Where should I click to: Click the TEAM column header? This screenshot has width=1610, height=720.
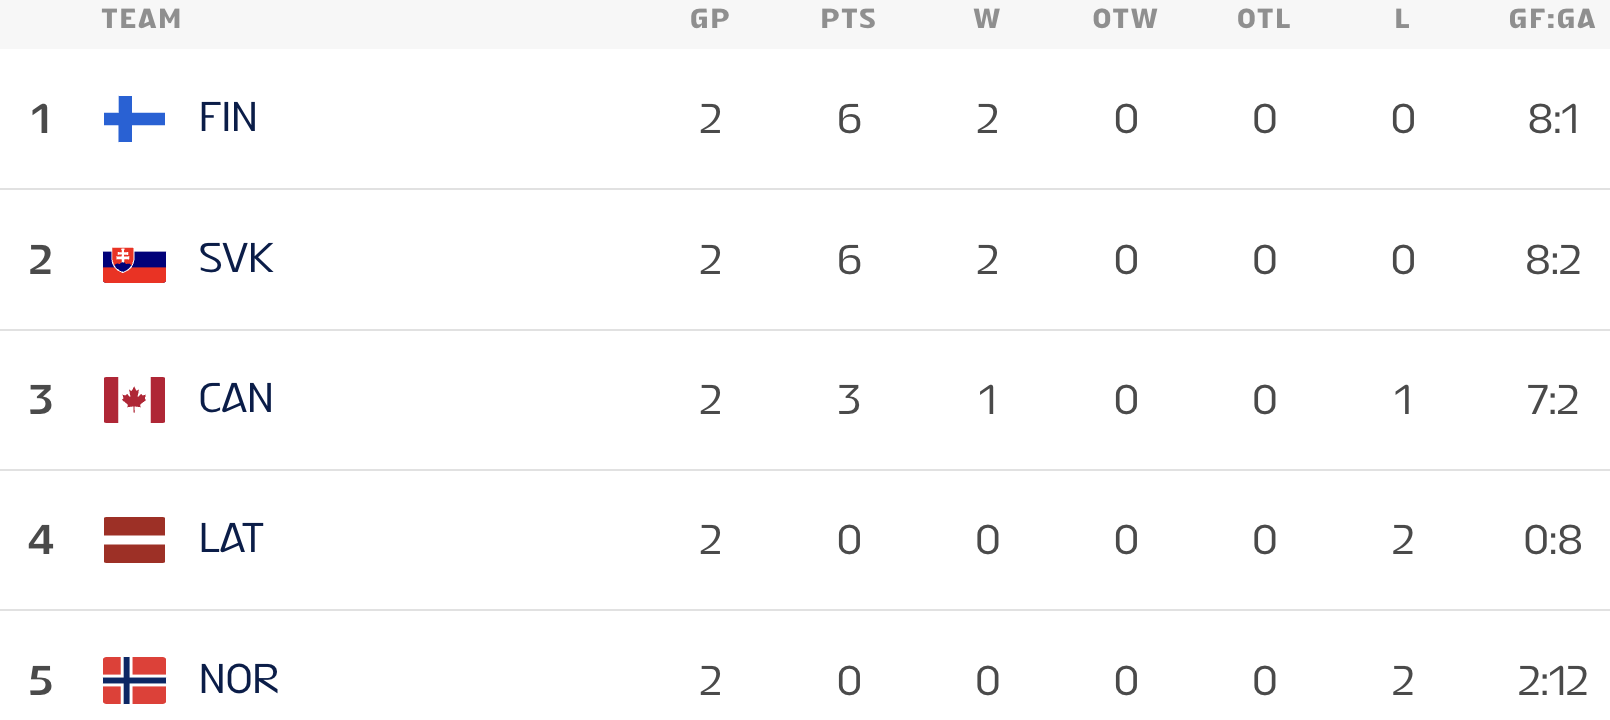click(141, 19)
